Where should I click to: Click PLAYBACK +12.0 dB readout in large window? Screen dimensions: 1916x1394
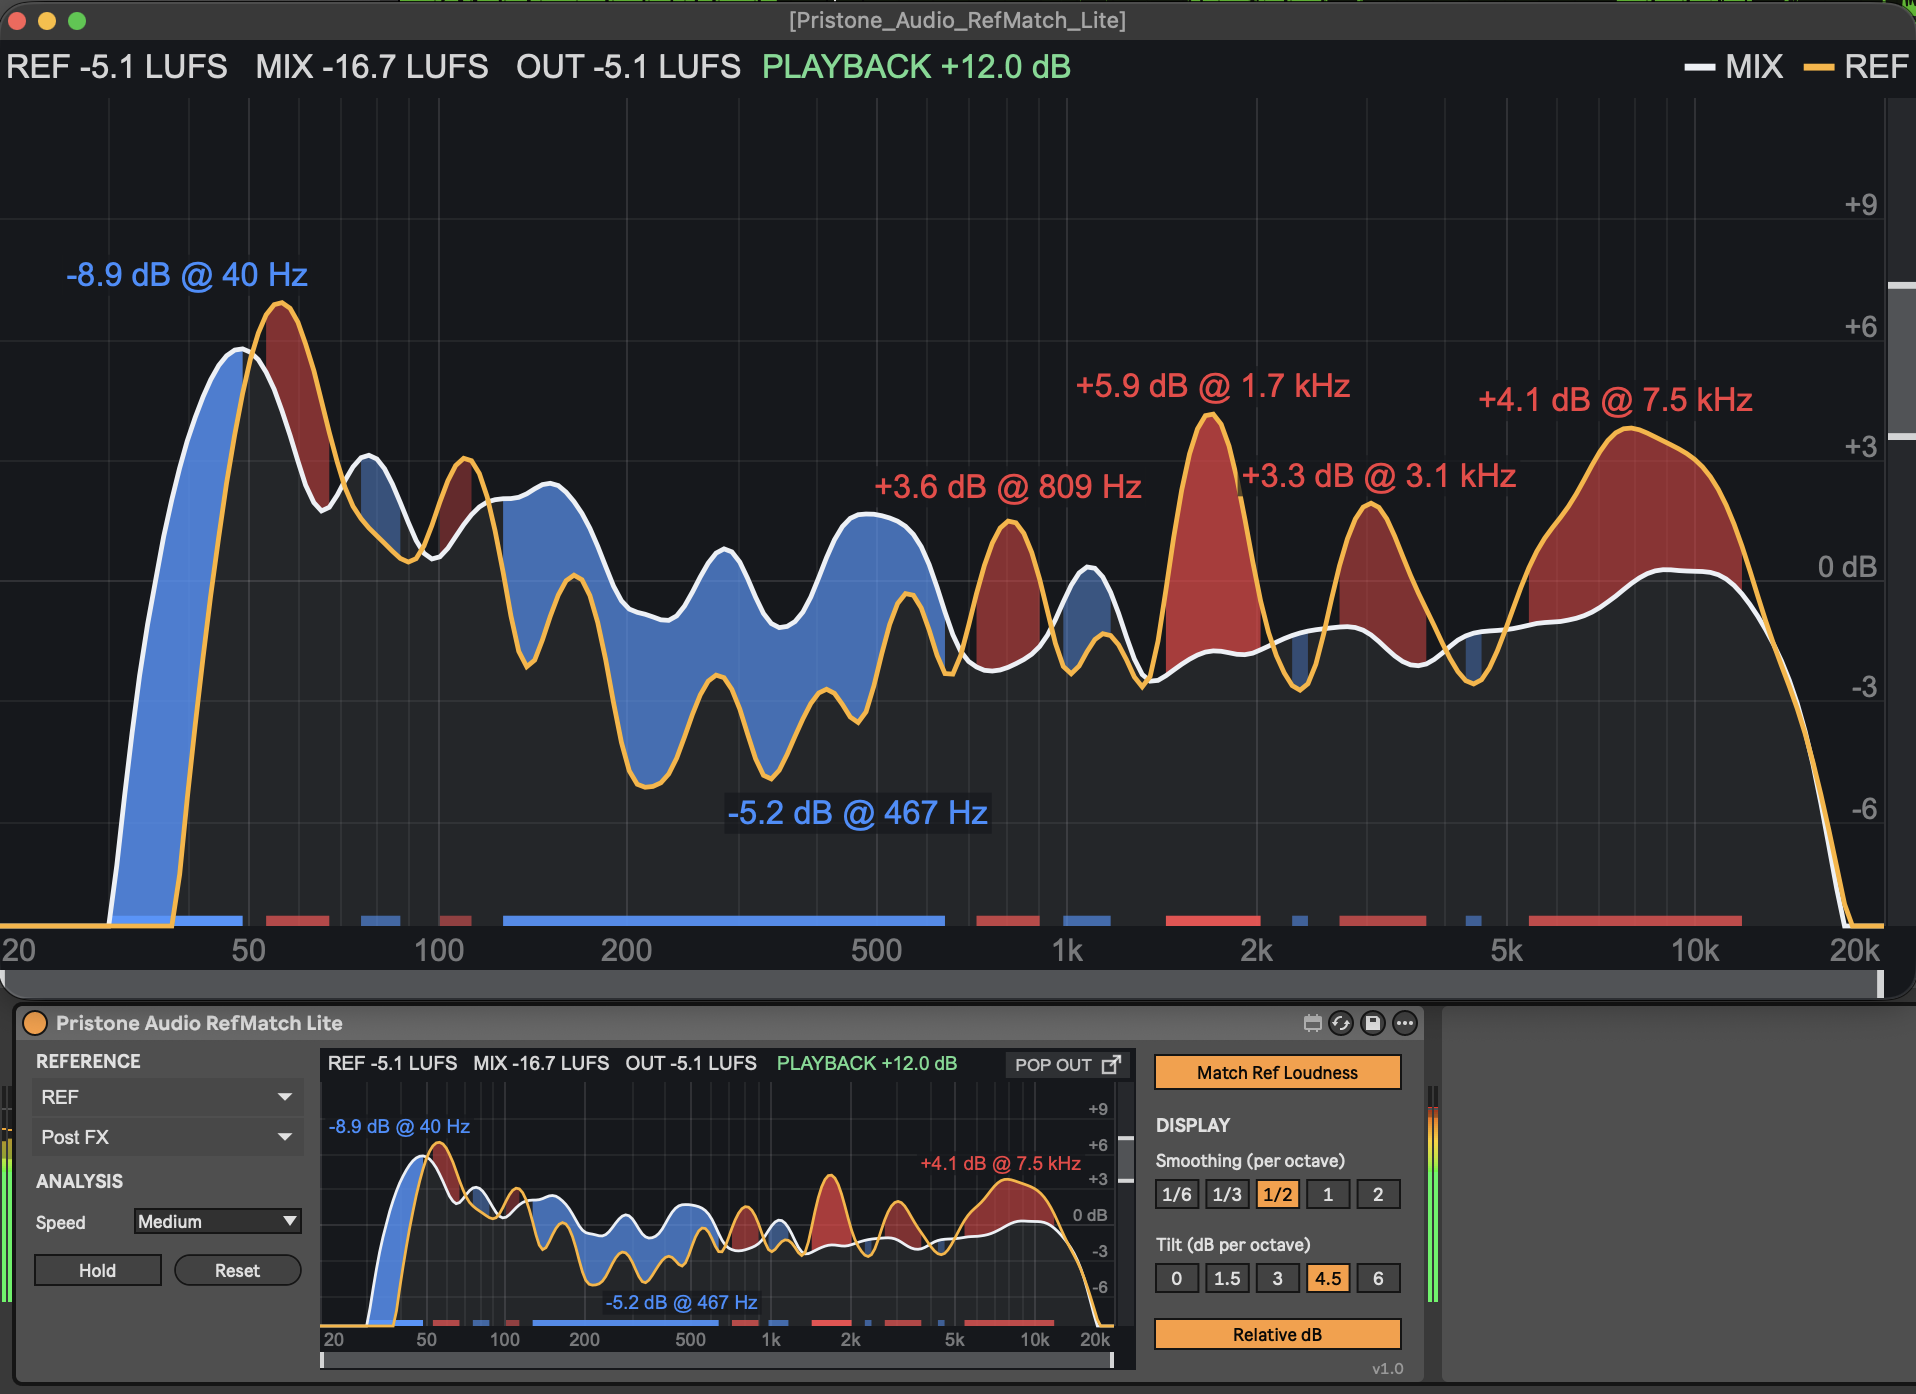(916, 67)
